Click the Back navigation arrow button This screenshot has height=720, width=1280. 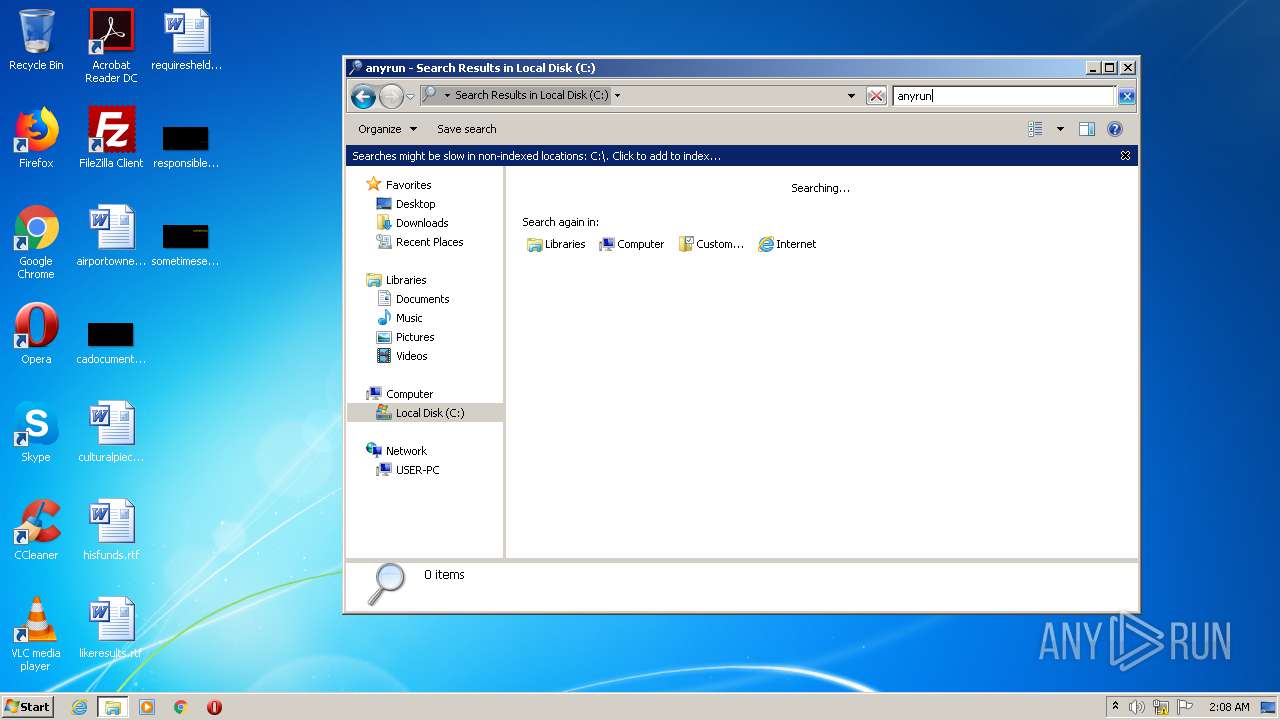click(363, 96)
